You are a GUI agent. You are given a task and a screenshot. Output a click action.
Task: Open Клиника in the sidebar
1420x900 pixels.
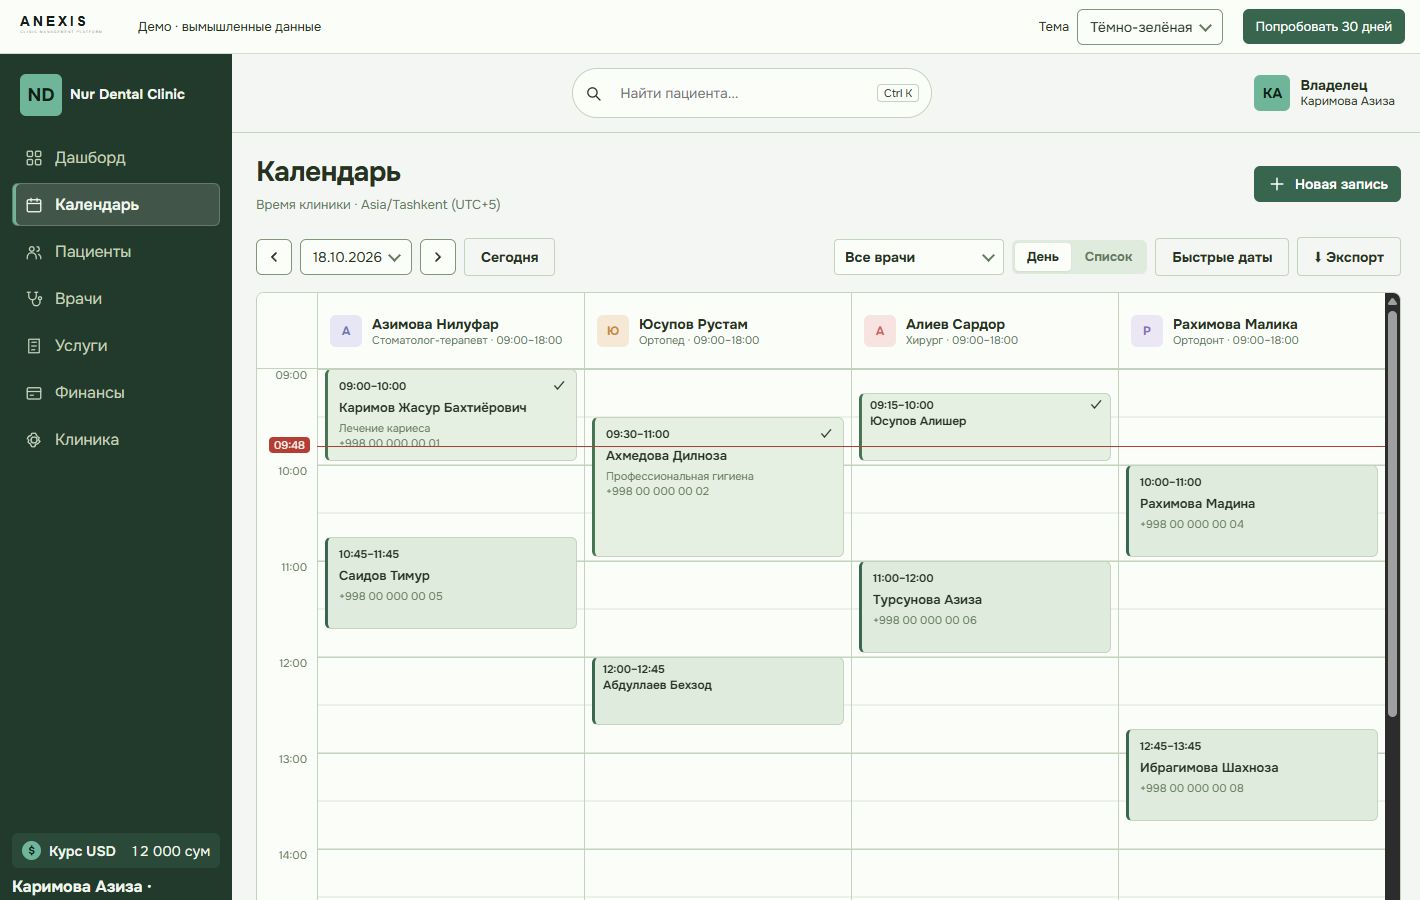coord(116,440)
